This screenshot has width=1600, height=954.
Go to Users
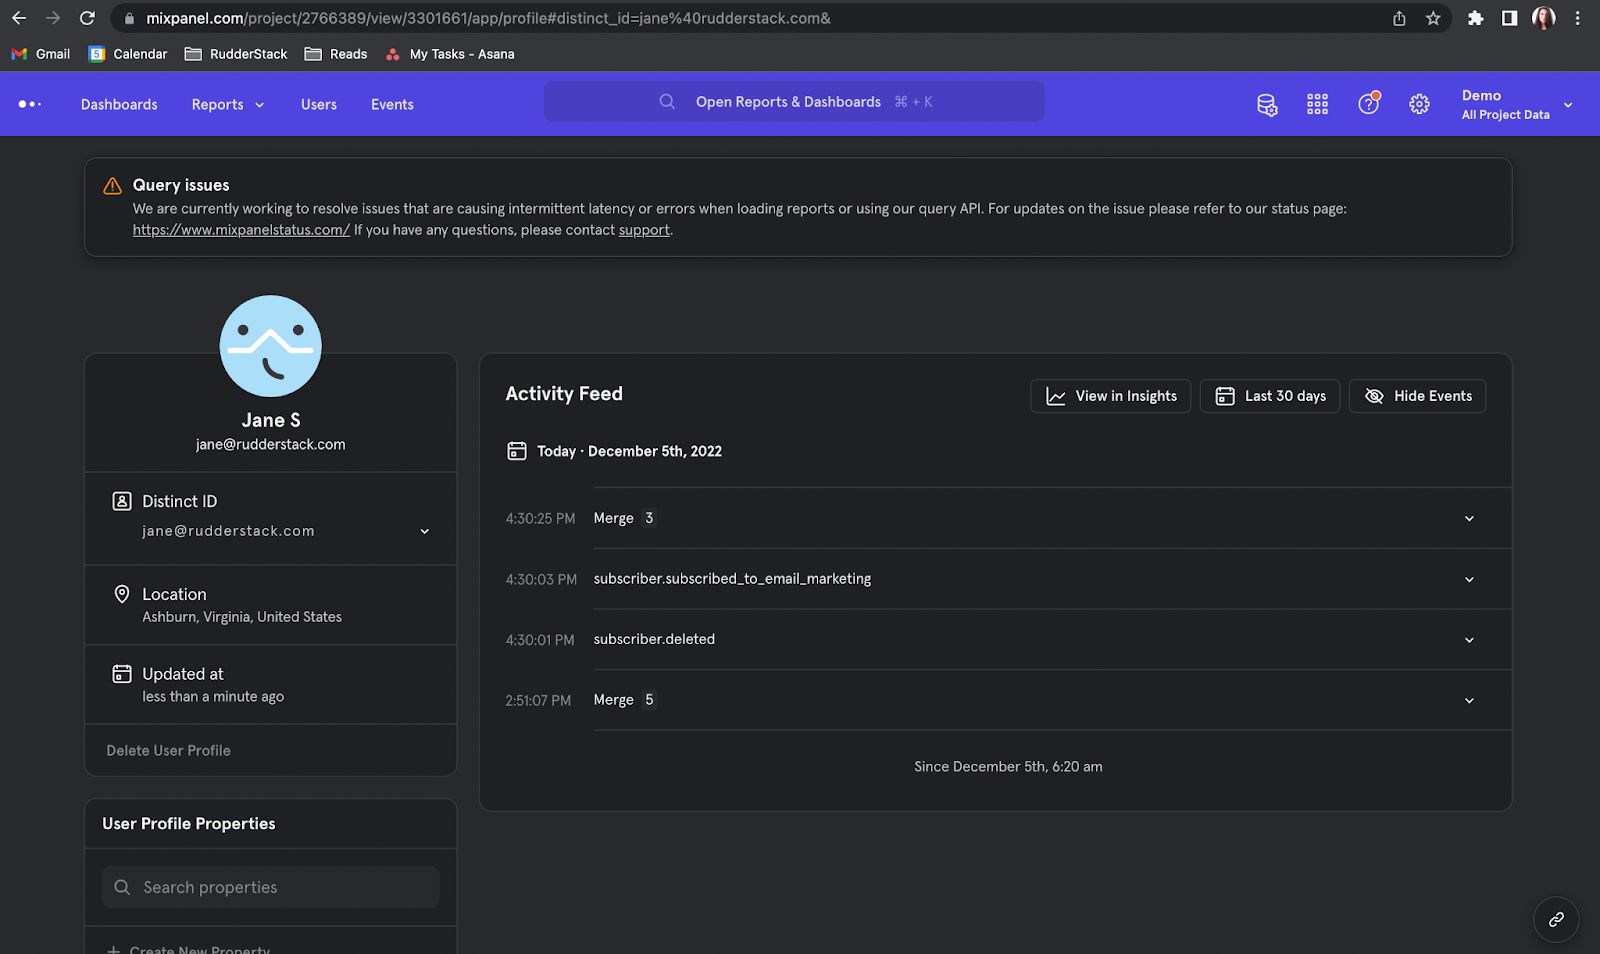[319, 104]
